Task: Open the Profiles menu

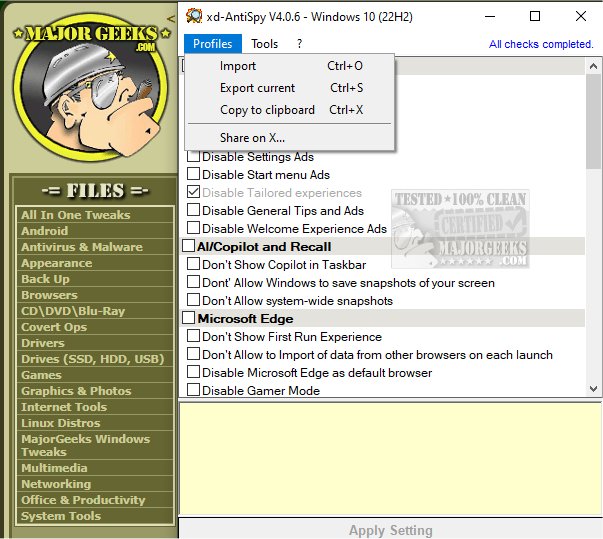Action: 213,43
